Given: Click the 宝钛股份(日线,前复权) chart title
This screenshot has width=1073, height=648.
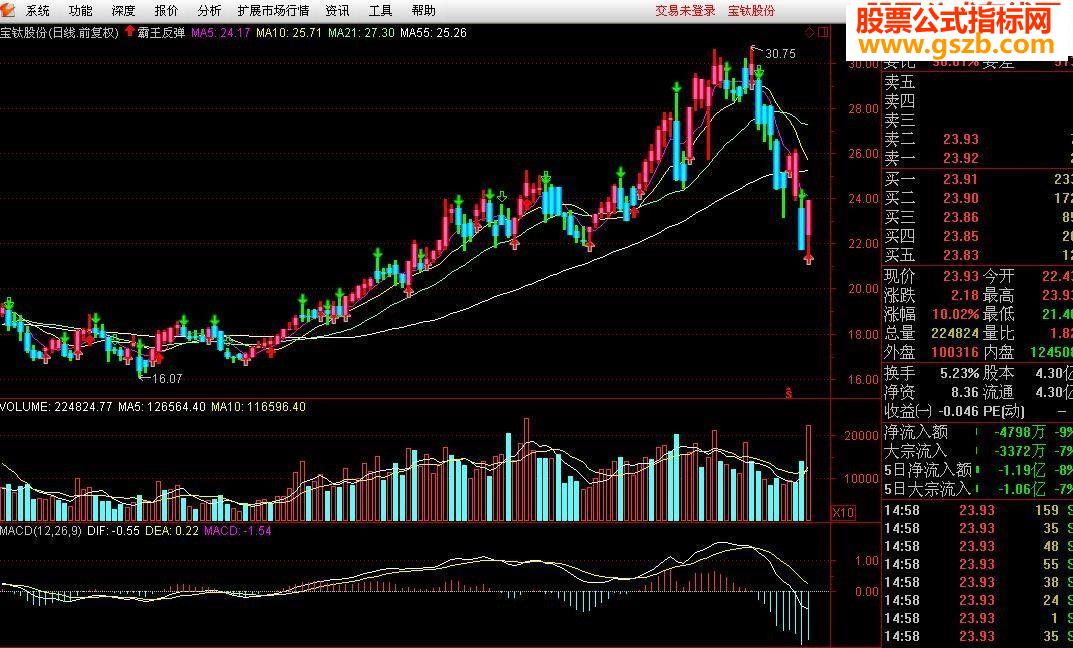Looking at the screenshot, I should [x=60, y=32].
